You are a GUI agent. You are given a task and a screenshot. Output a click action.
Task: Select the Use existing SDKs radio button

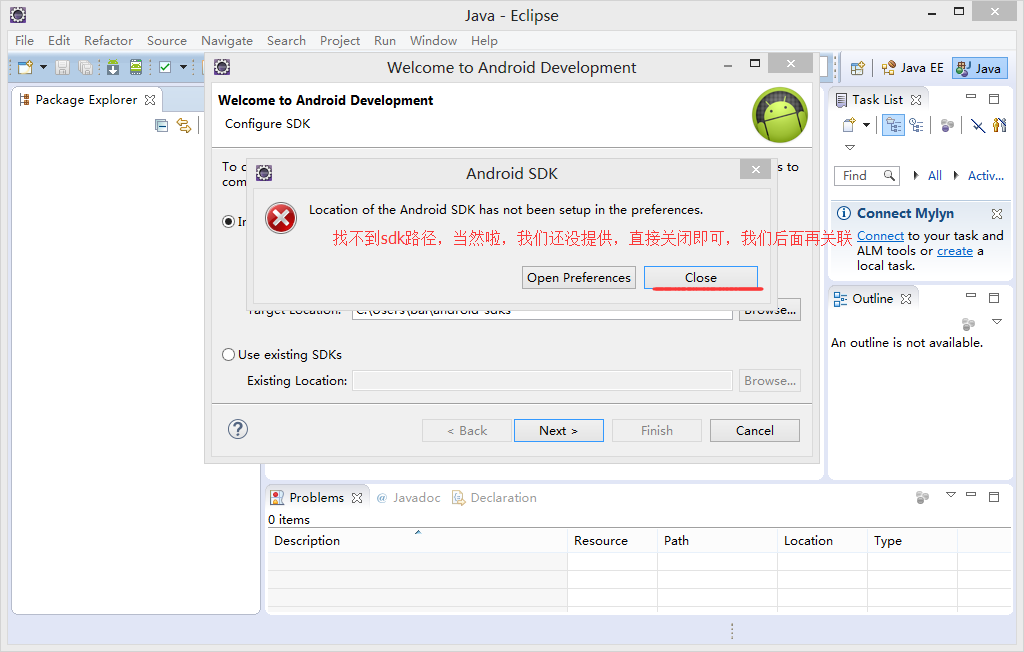pyautogui.click(x=229, y=355)
